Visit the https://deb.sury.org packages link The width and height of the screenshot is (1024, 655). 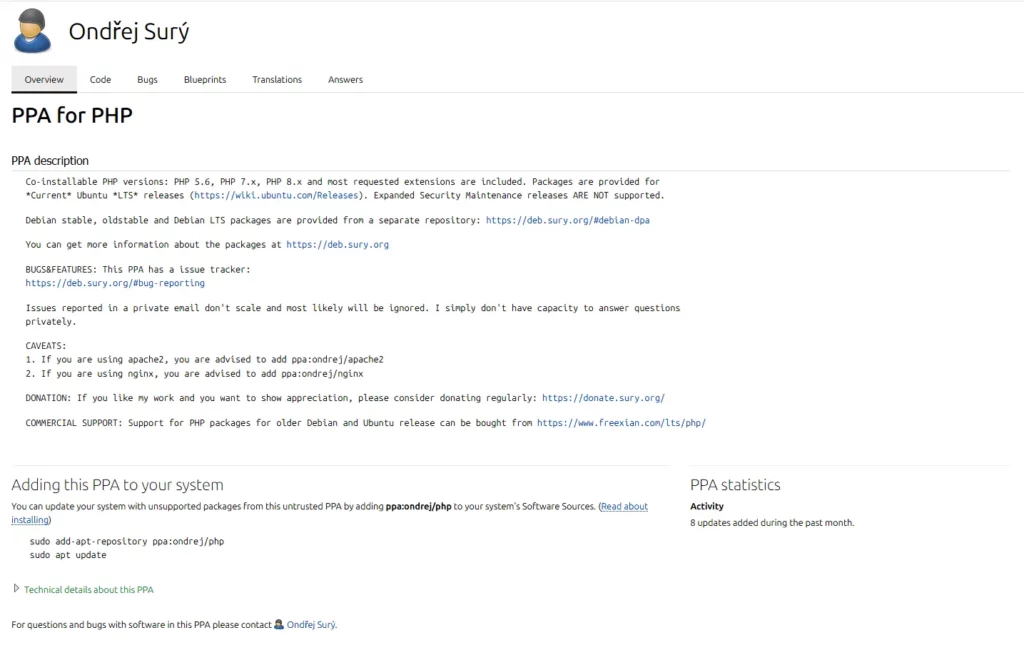coord(337,244)
